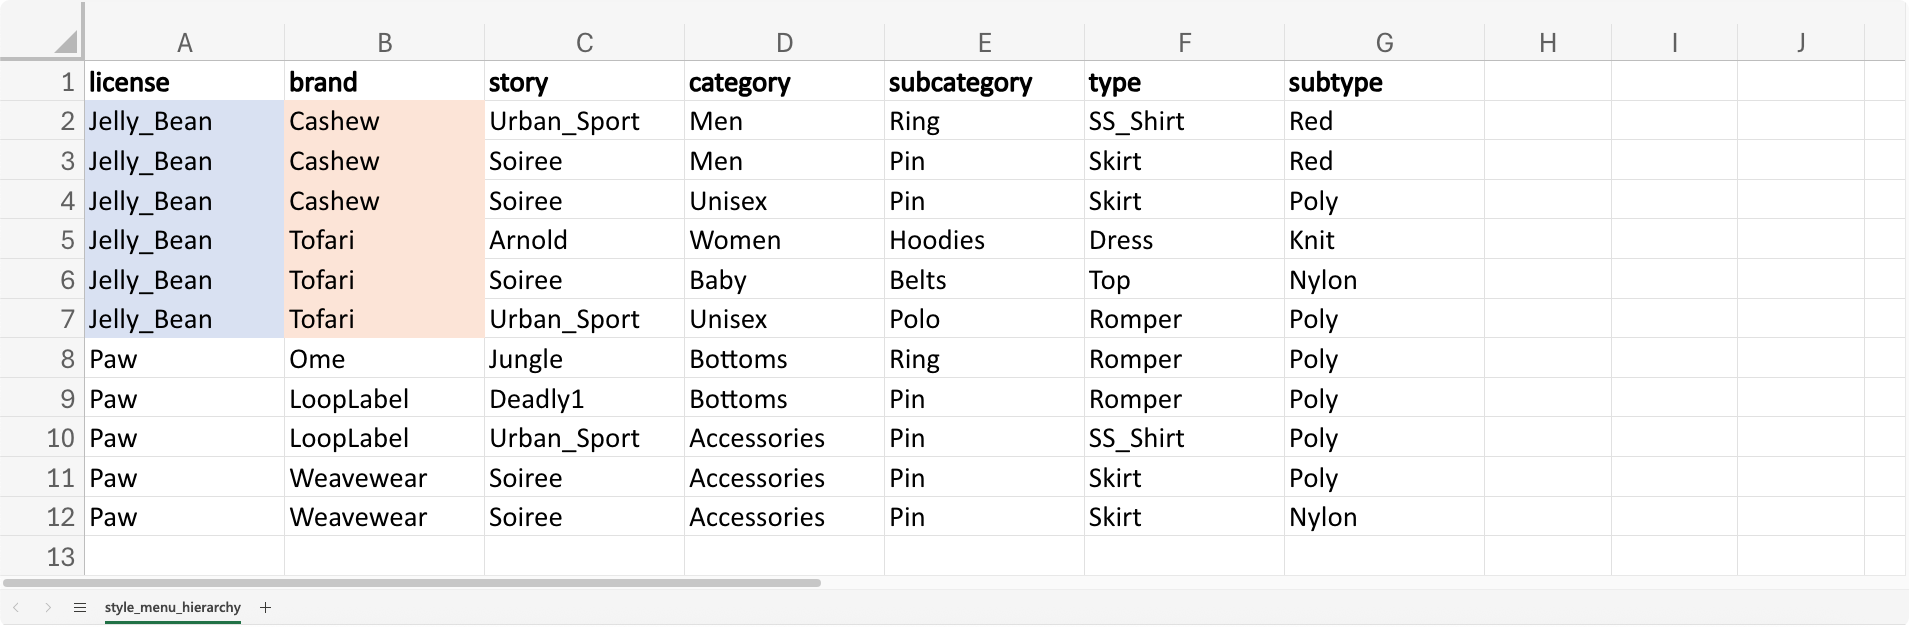Click the add new sheet plus icon

tap(265, 607)
